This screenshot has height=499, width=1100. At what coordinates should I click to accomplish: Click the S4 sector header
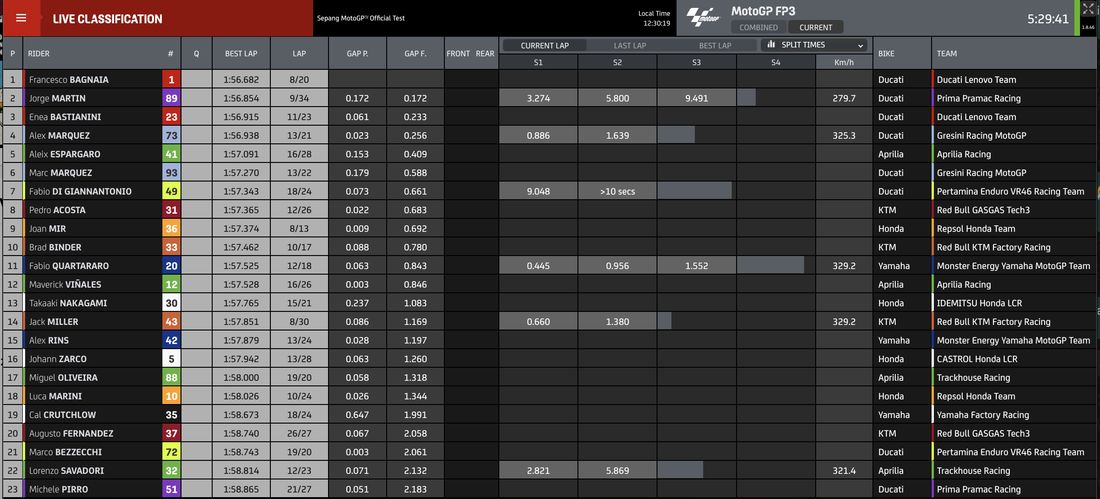tap(776, 62)
